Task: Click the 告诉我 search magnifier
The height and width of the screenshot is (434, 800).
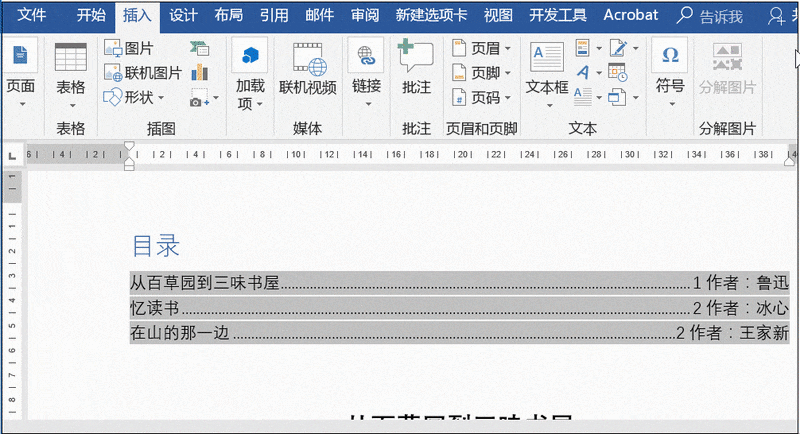Action: [x=684, y=15]
